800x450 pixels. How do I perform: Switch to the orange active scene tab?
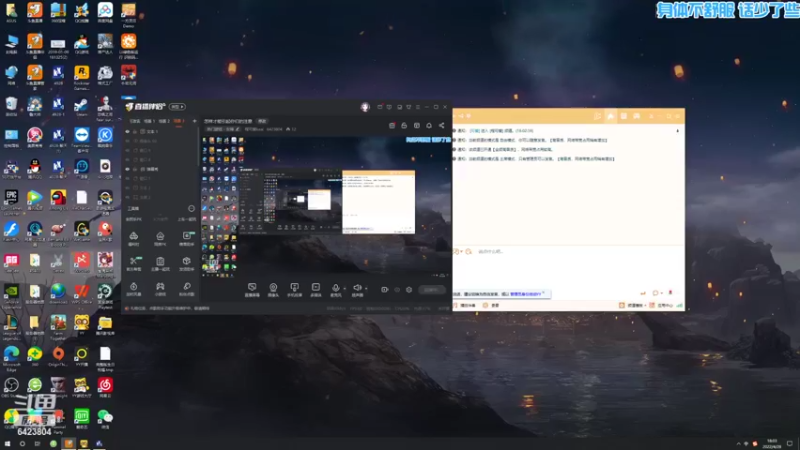click(179, 121)
